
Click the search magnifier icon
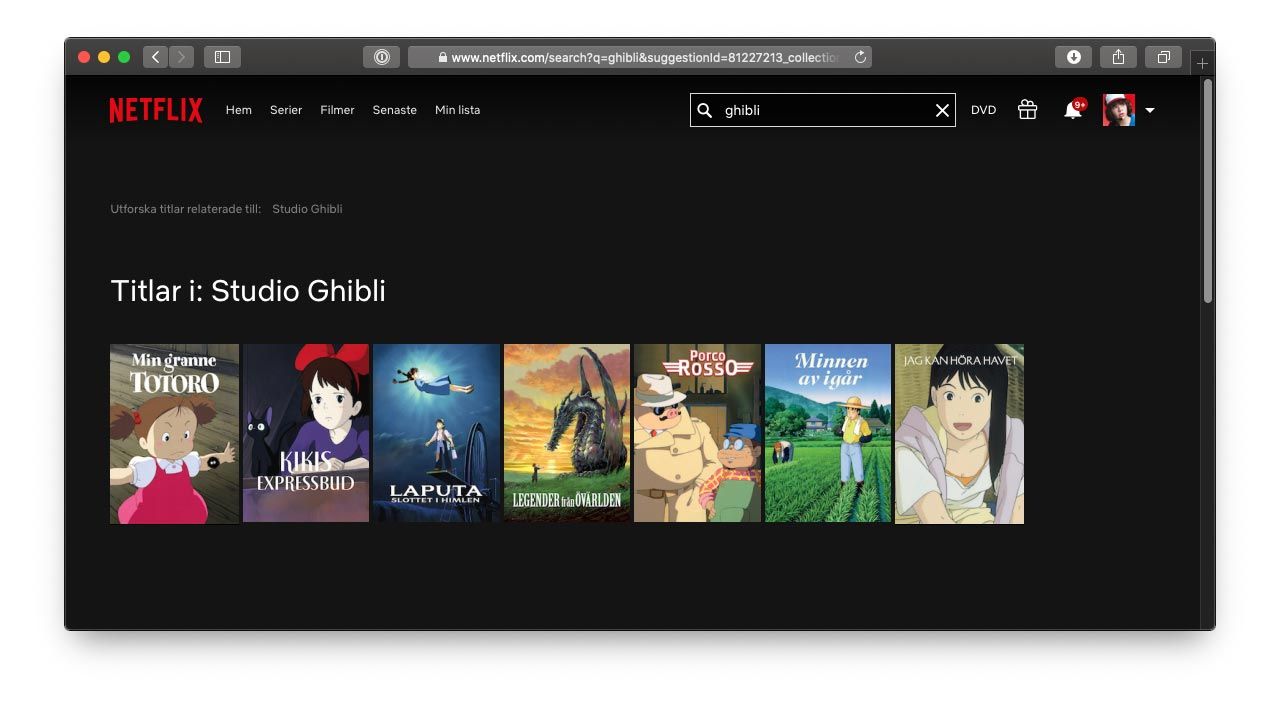coord(705,110)
